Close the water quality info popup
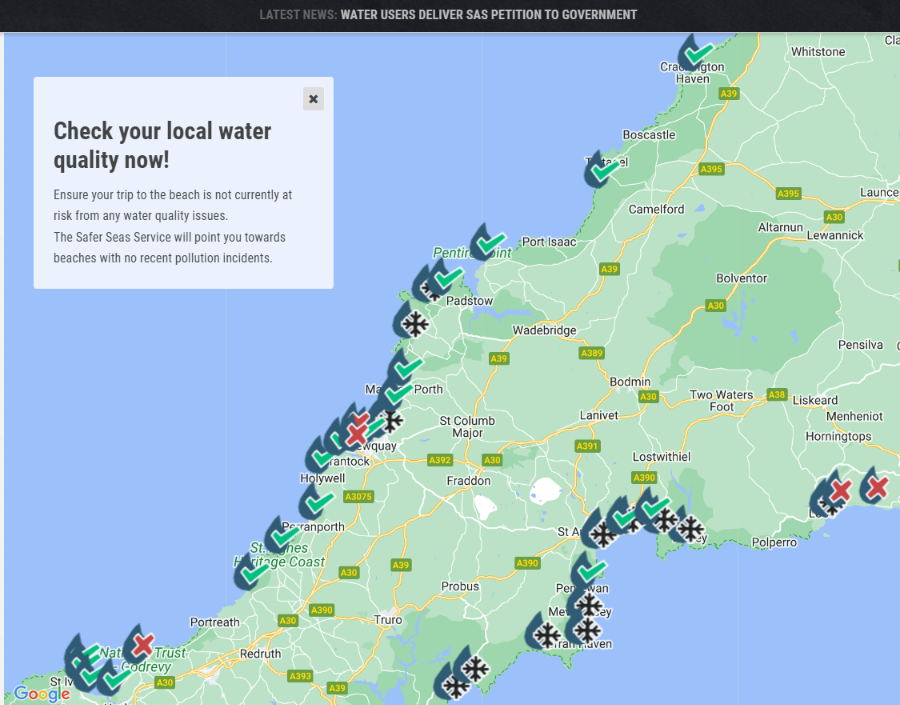 coord(313,99)
